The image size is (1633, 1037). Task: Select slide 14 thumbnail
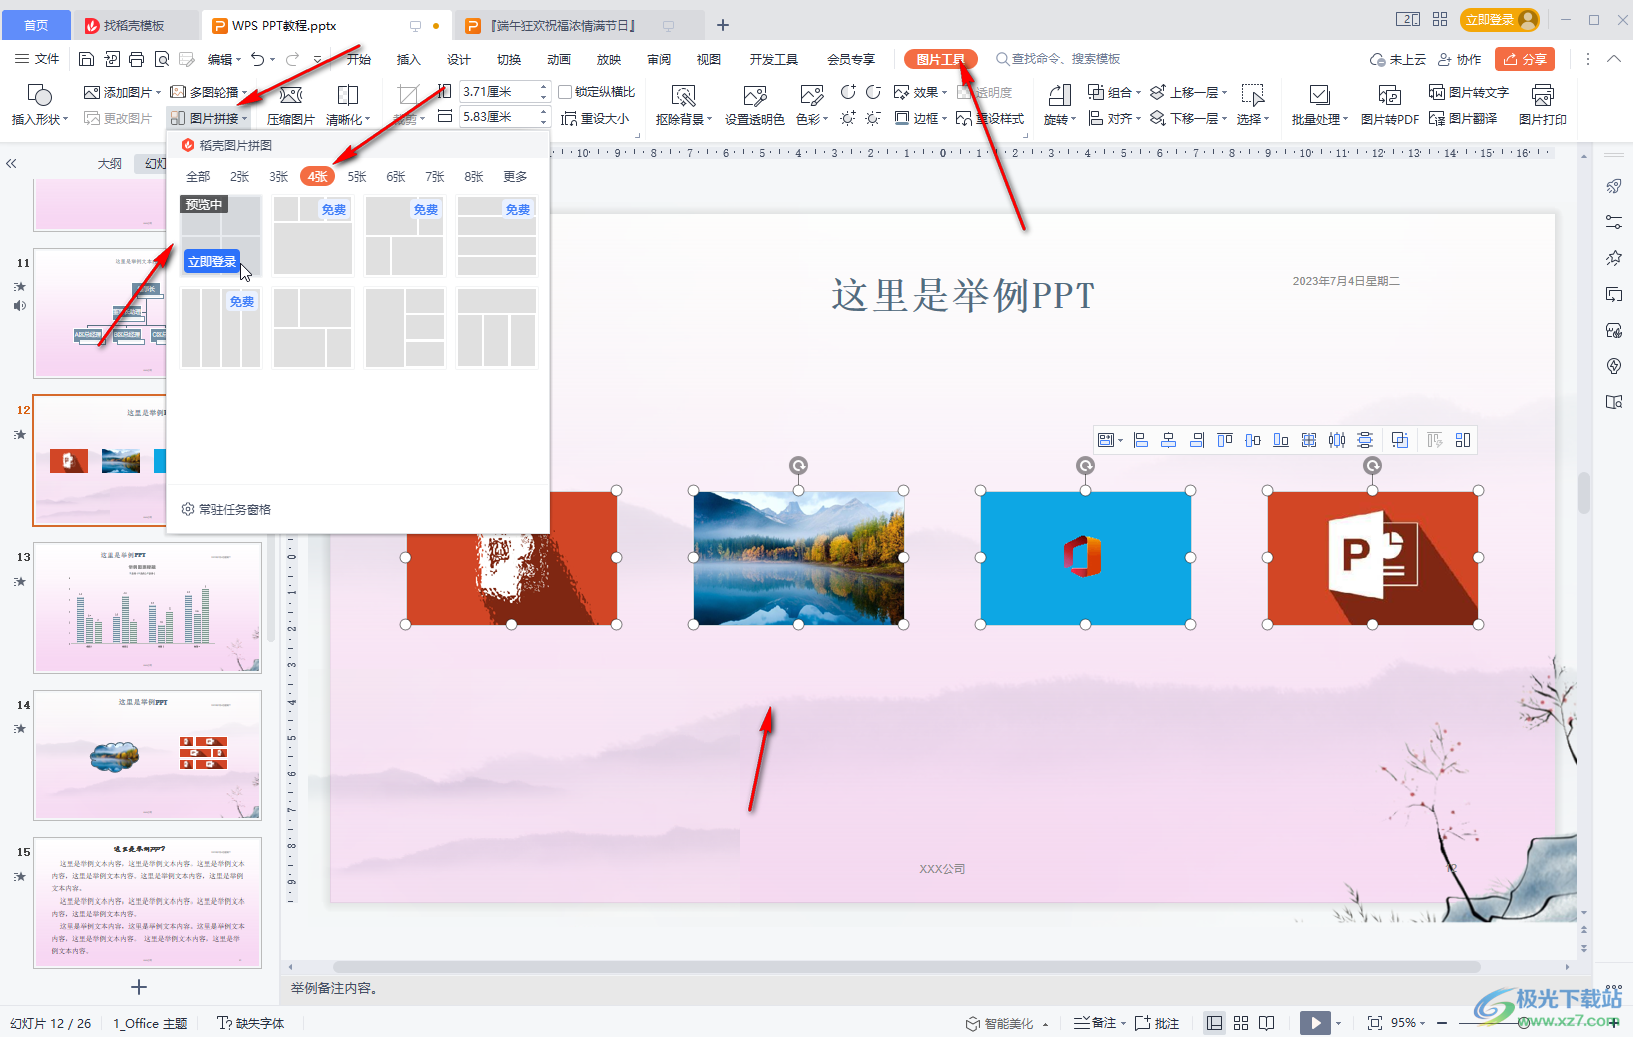point(148,755)
